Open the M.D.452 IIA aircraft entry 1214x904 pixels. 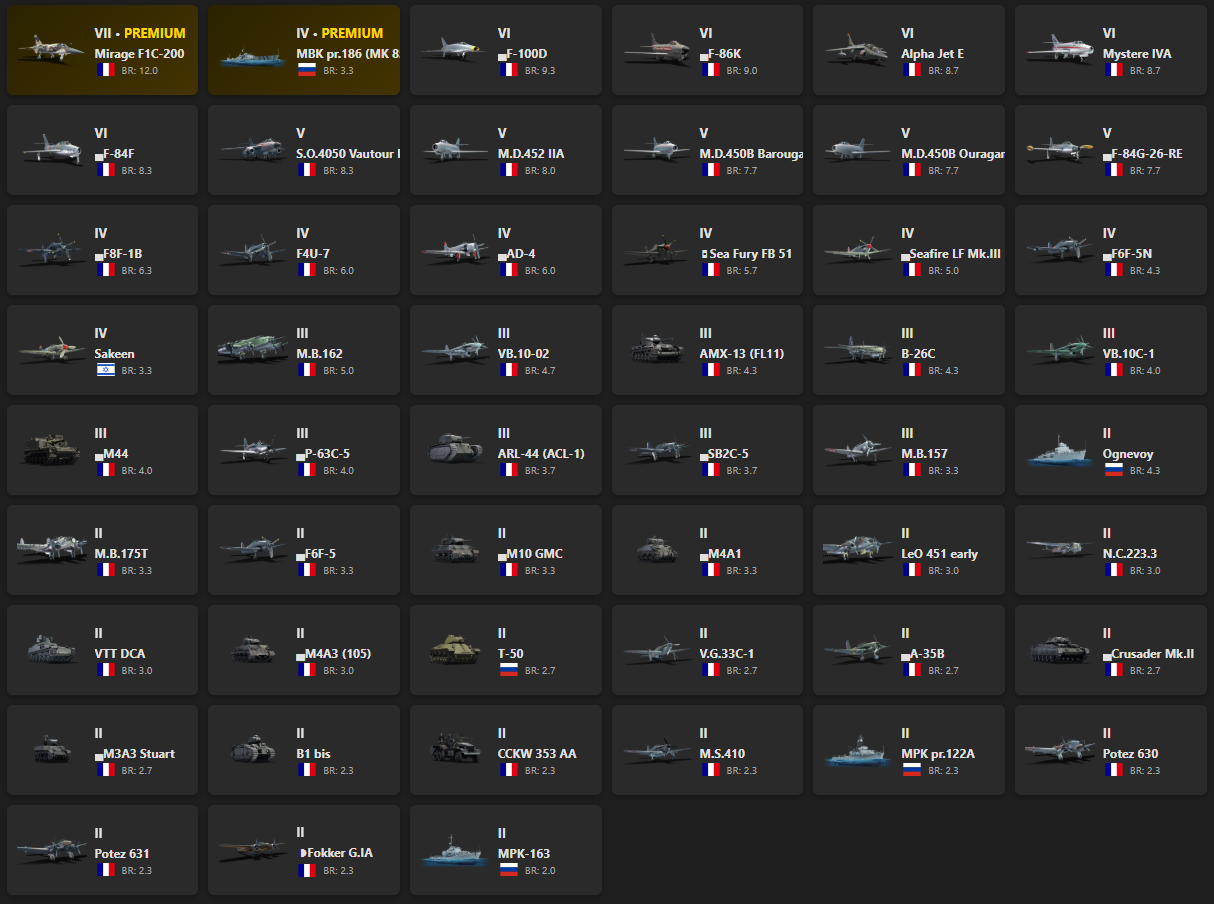pyautogui.click(x=505, y=150)
